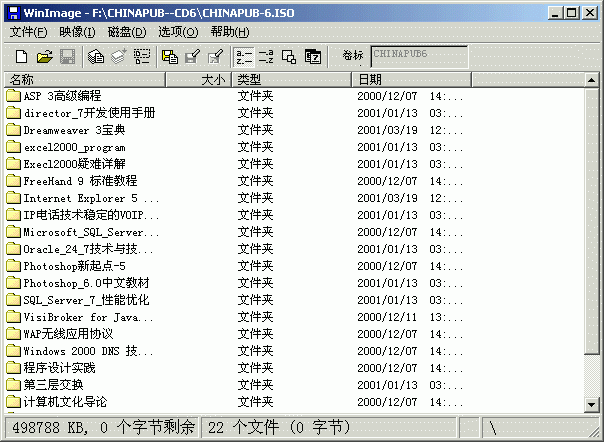Minimize the WinImage window
604x442 pixels.
(555, 13)
